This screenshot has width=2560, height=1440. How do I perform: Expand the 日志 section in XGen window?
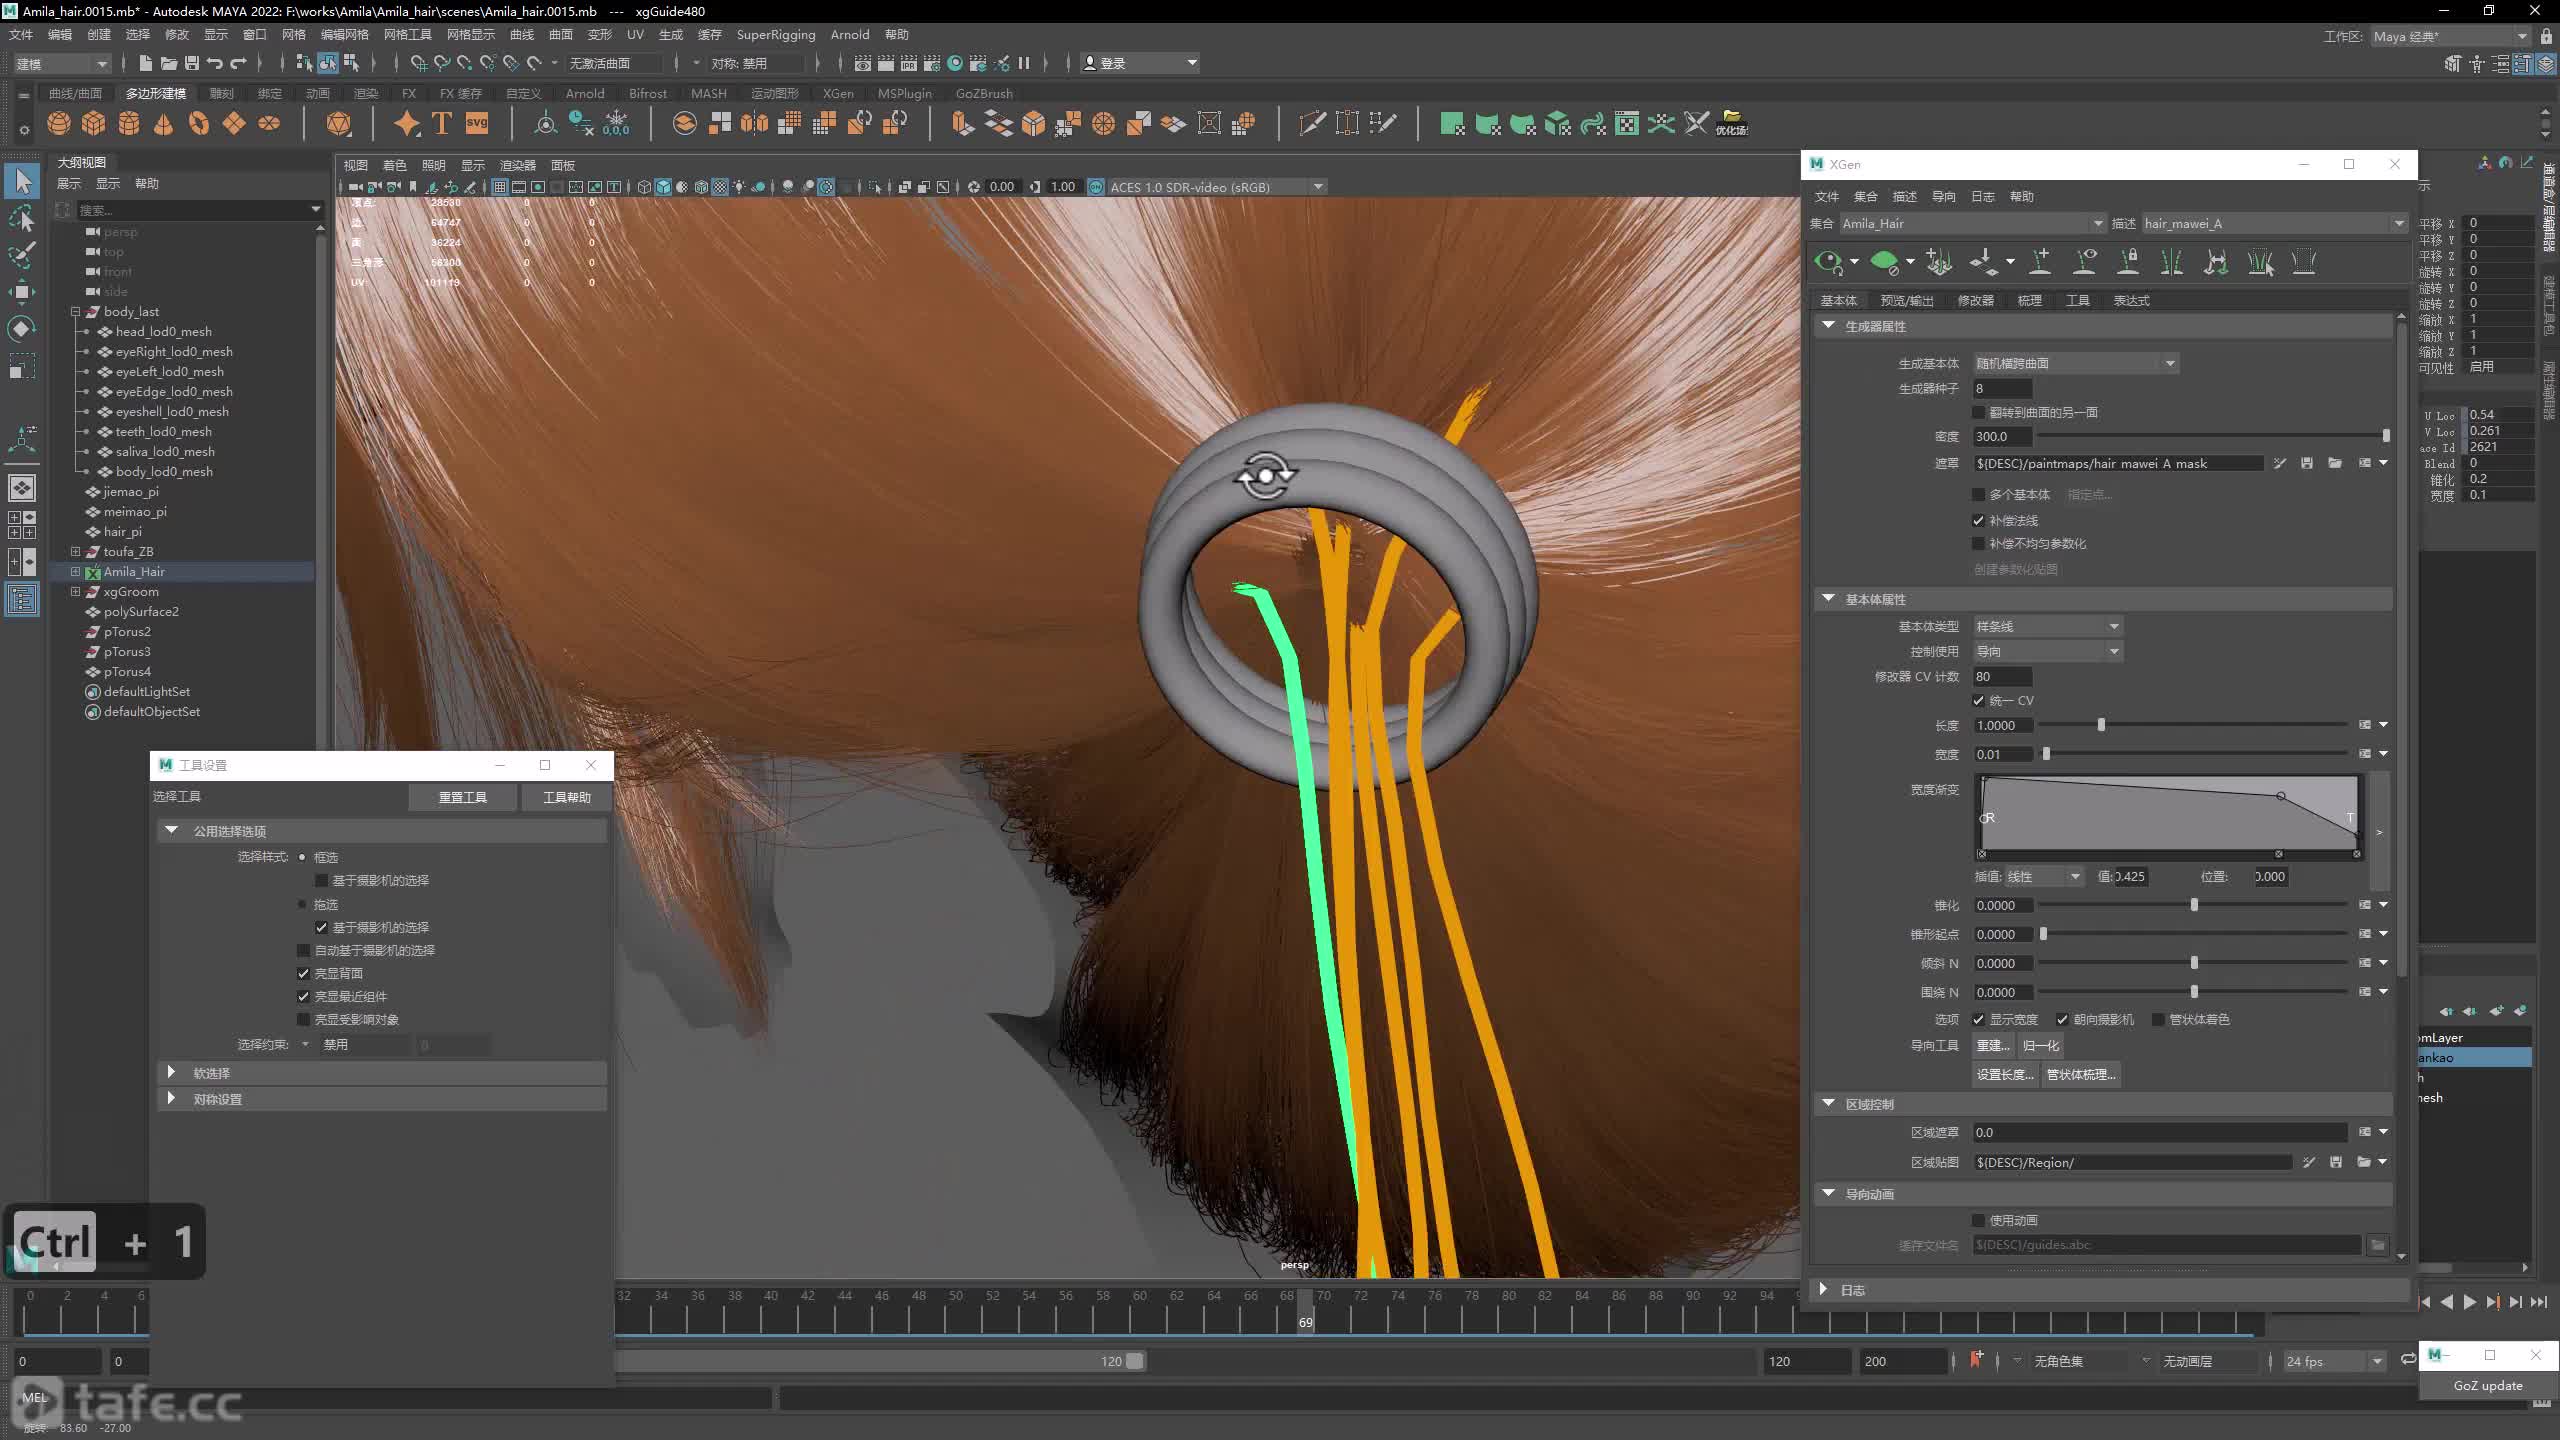pyautogui.click(x=1823, y=1289)
